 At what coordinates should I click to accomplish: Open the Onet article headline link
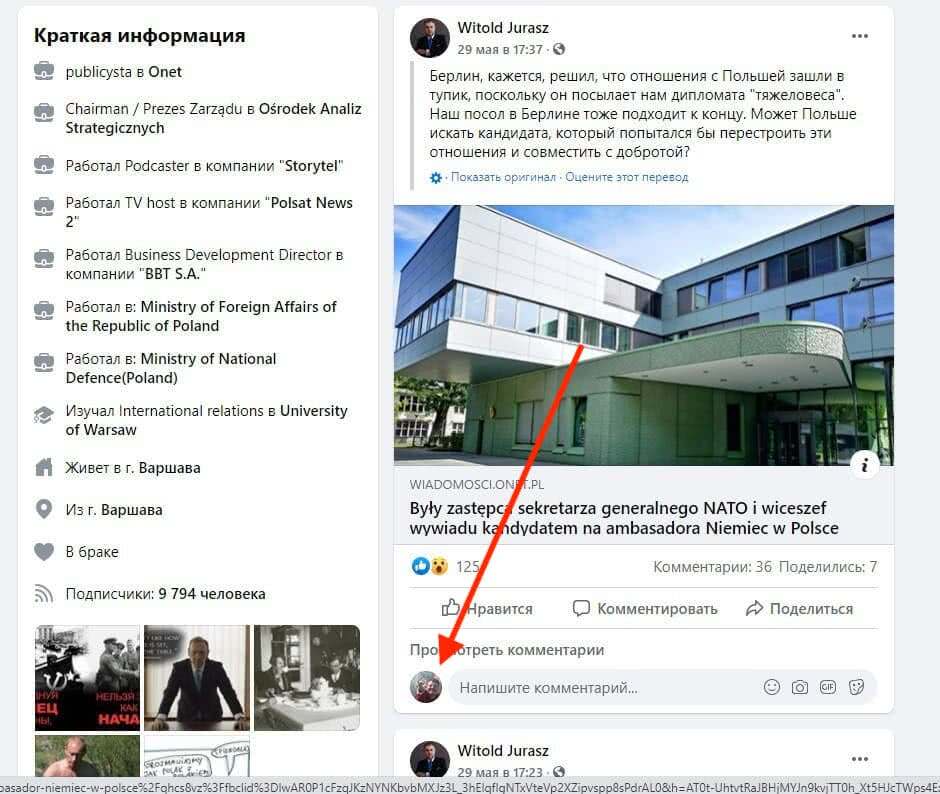coord(623,518)
